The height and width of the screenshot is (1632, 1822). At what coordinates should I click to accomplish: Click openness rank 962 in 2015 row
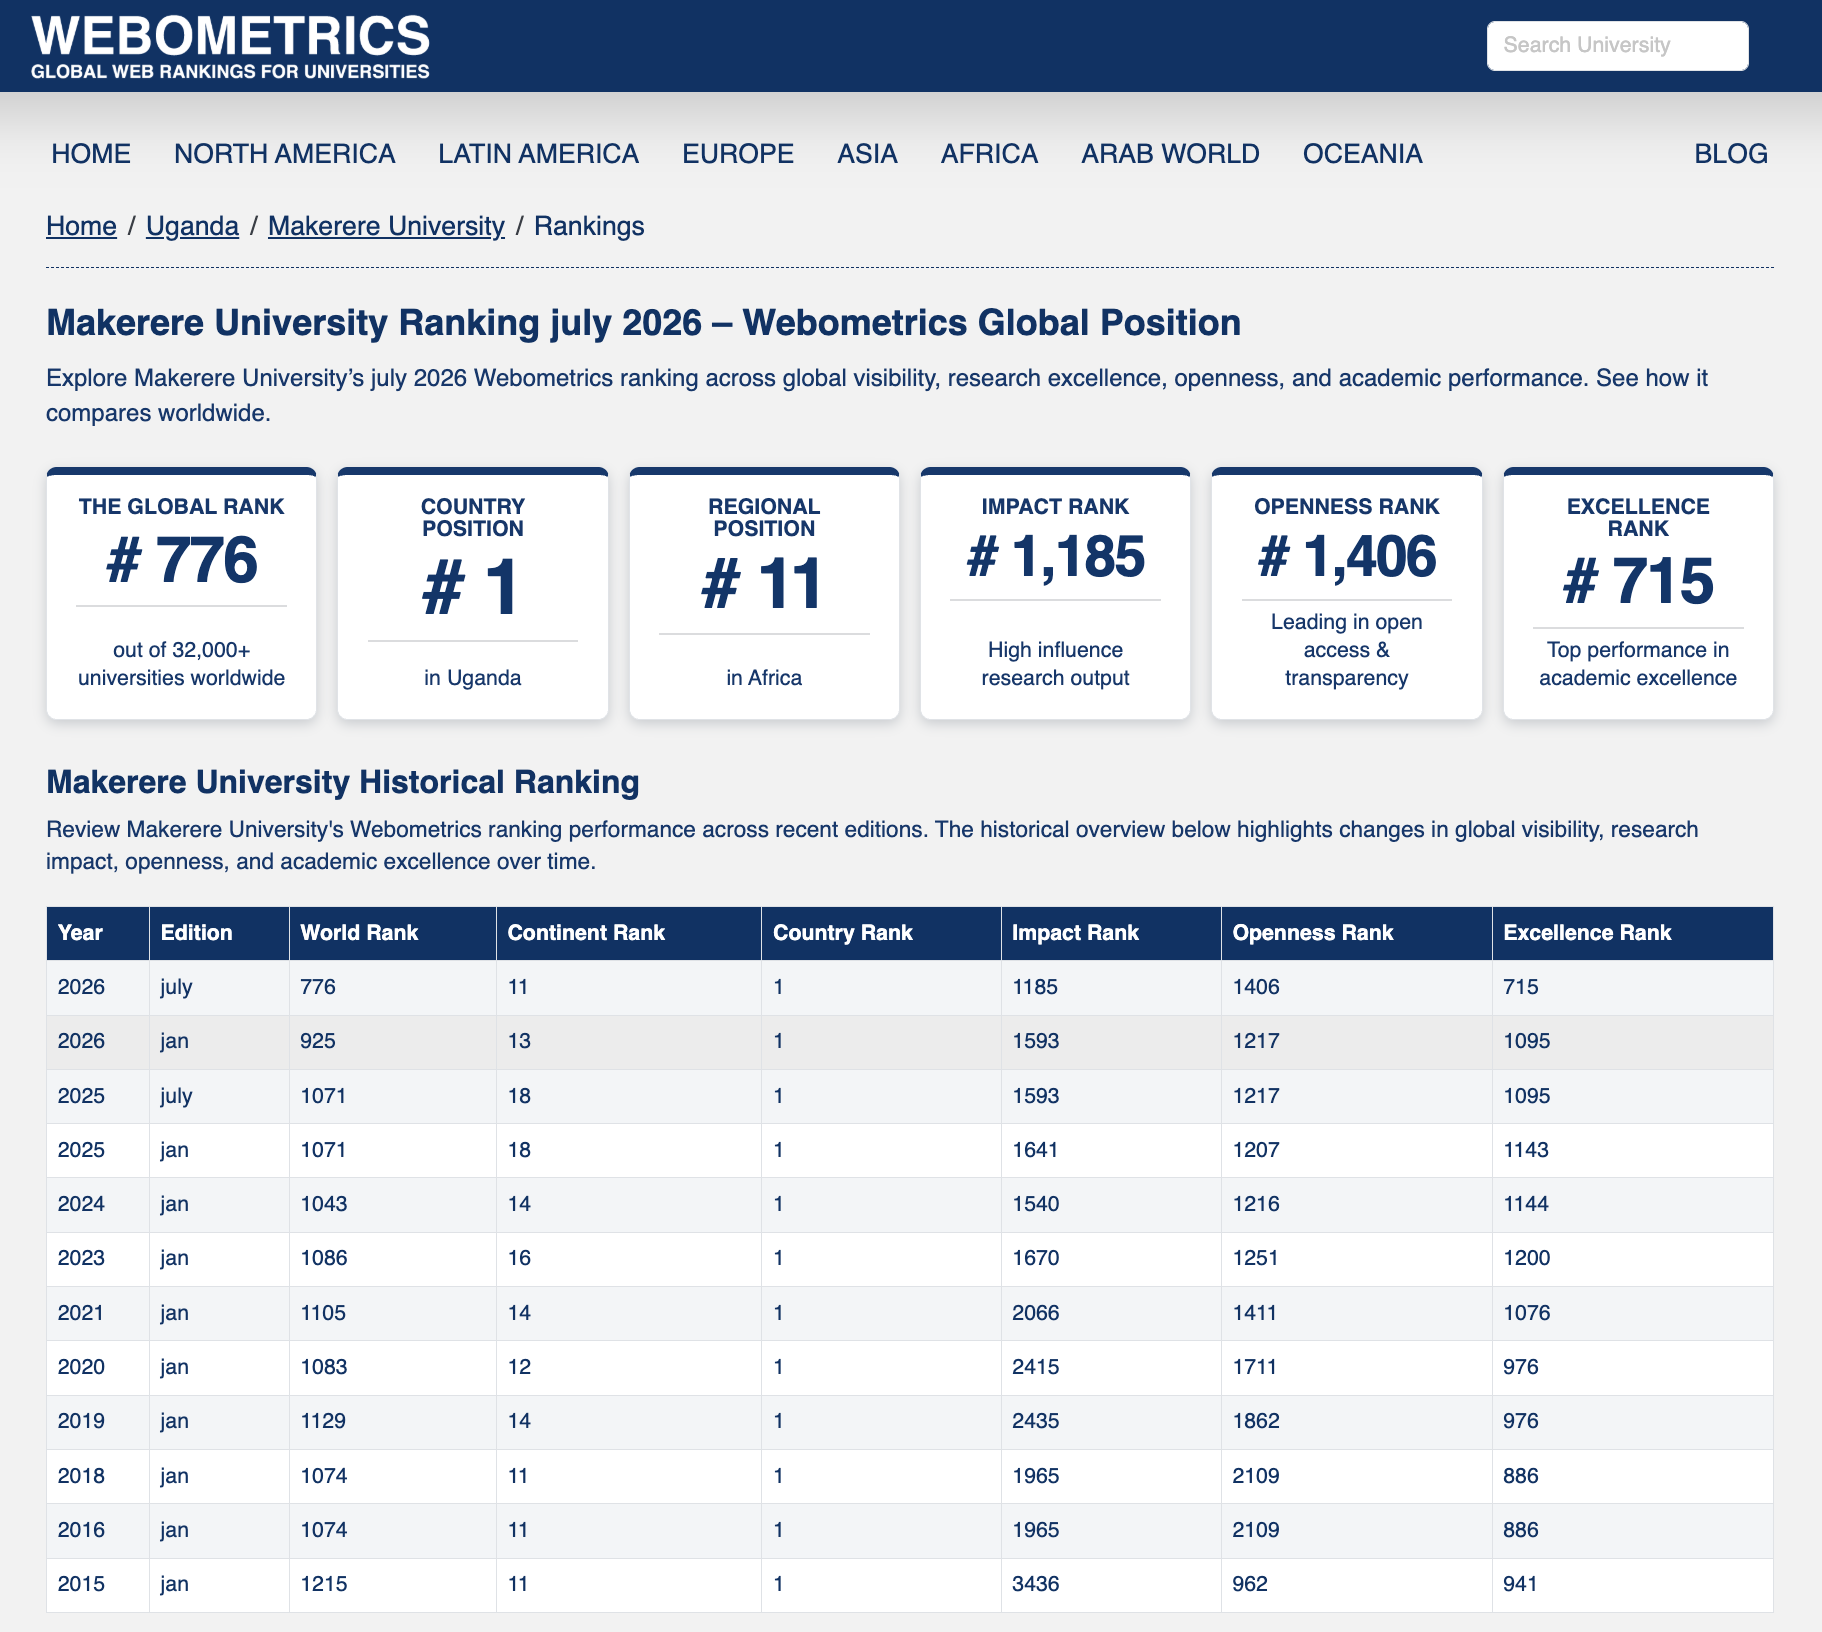1357,1584
